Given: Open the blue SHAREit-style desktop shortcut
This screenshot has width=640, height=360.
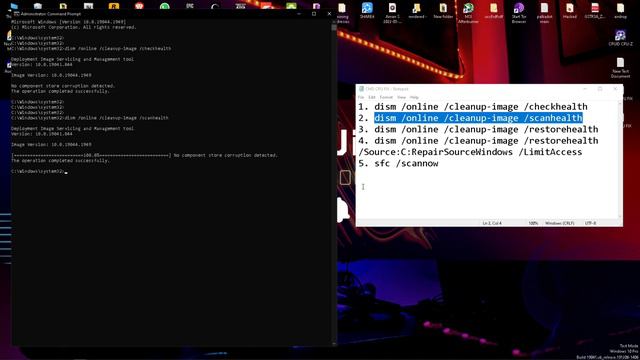Looking at the screenshot, I should pyautogui.click(x=367, y=11).
